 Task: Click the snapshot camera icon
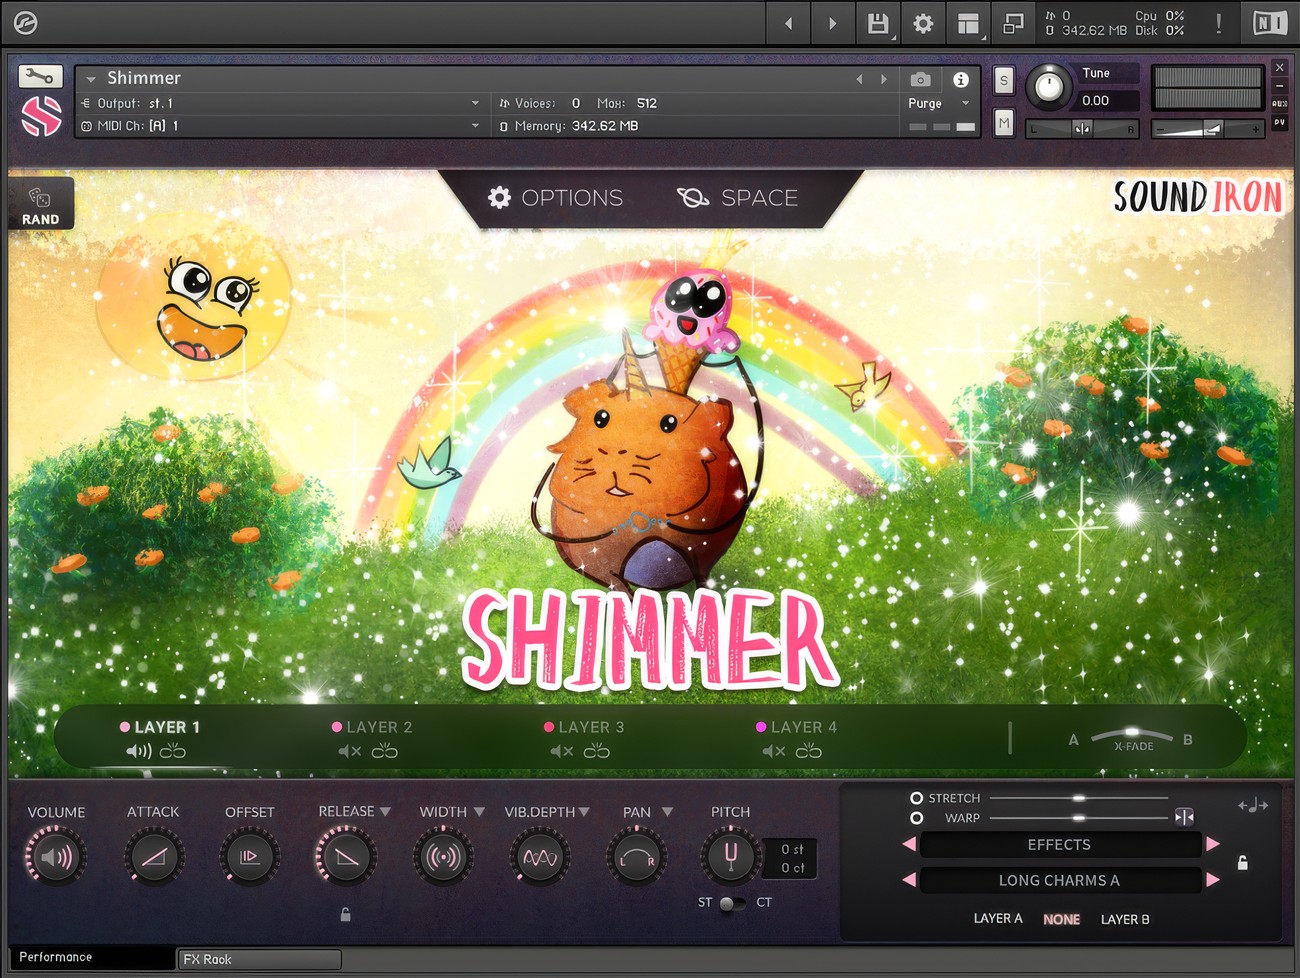click(x=921, y=79)
